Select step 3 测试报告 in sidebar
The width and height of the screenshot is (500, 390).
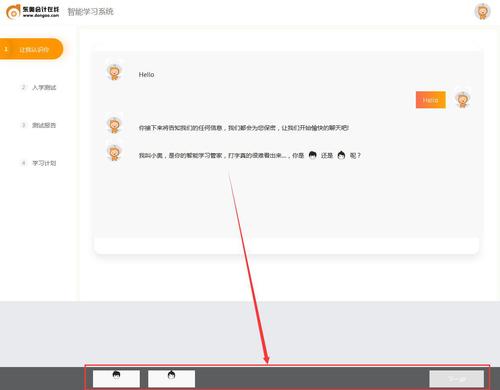[39, 125]
